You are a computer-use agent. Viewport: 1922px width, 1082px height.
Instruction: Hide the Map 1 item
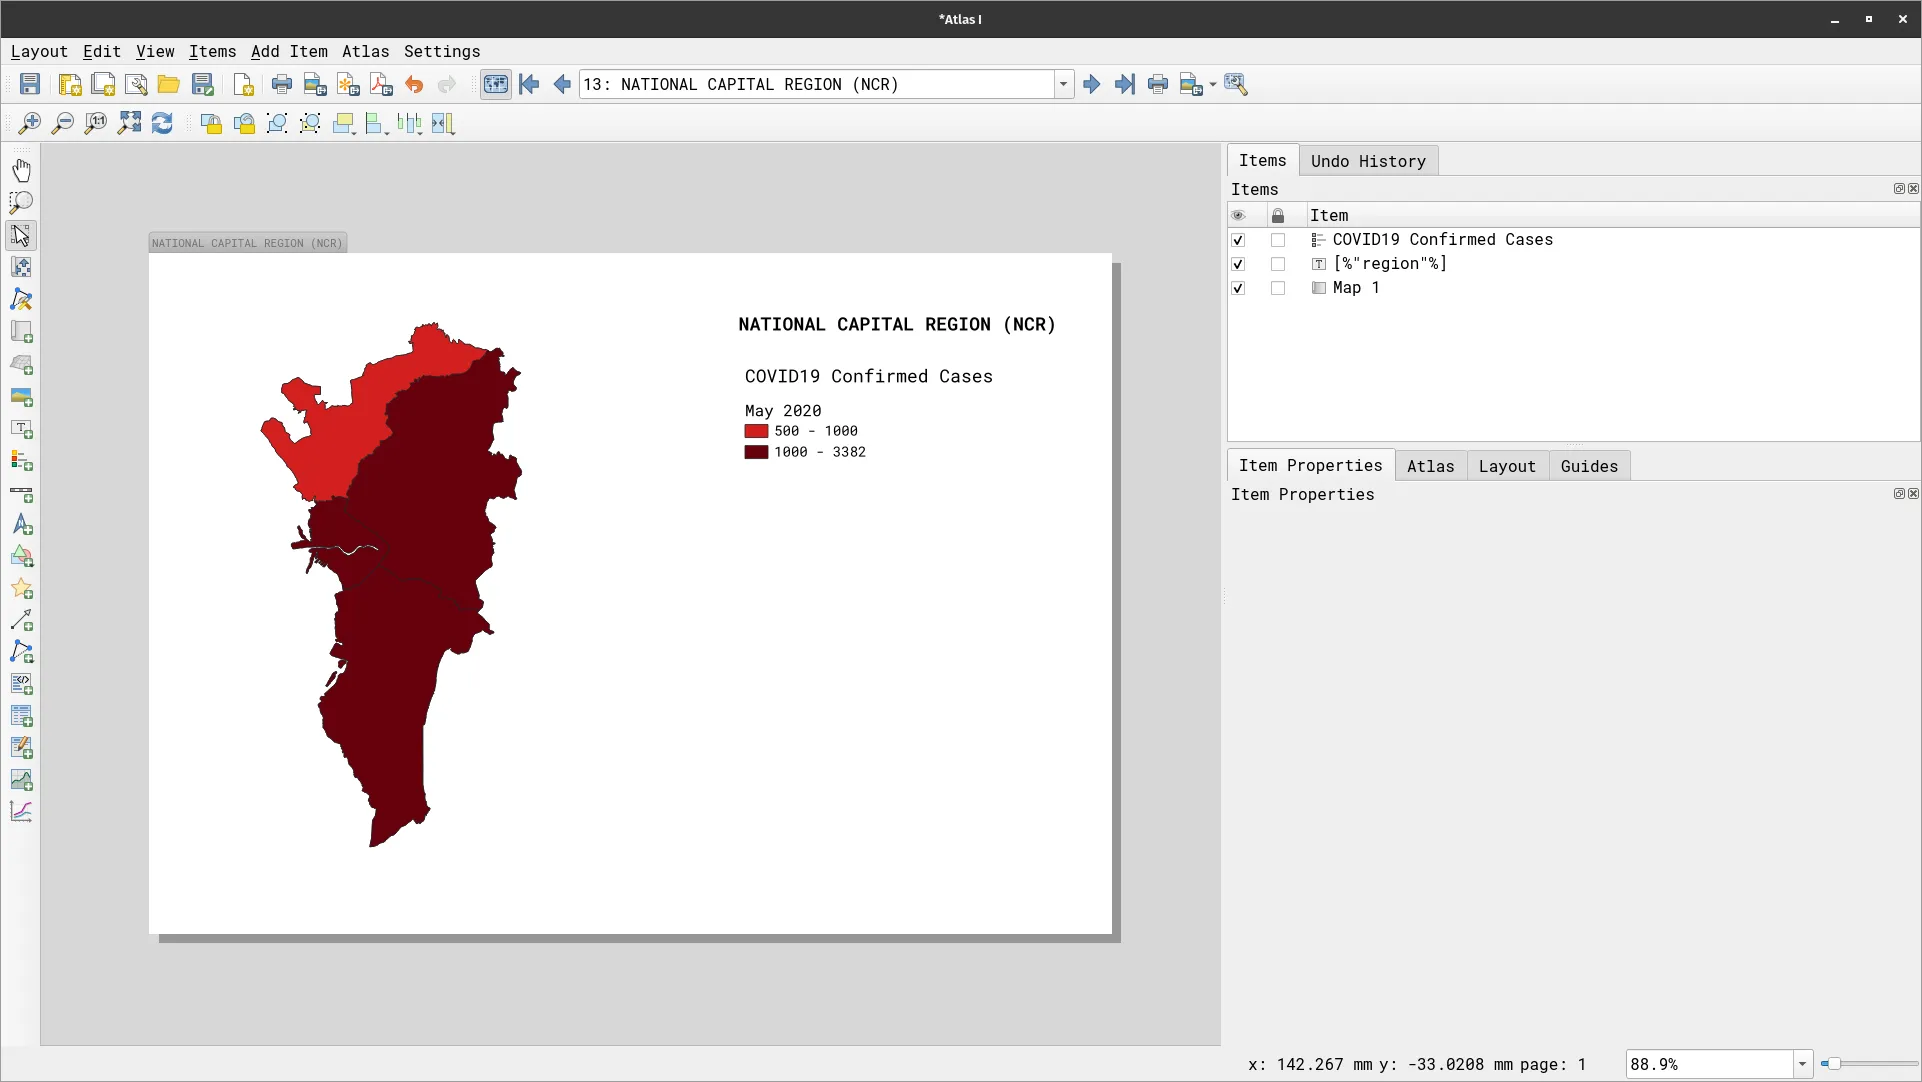1238,288
